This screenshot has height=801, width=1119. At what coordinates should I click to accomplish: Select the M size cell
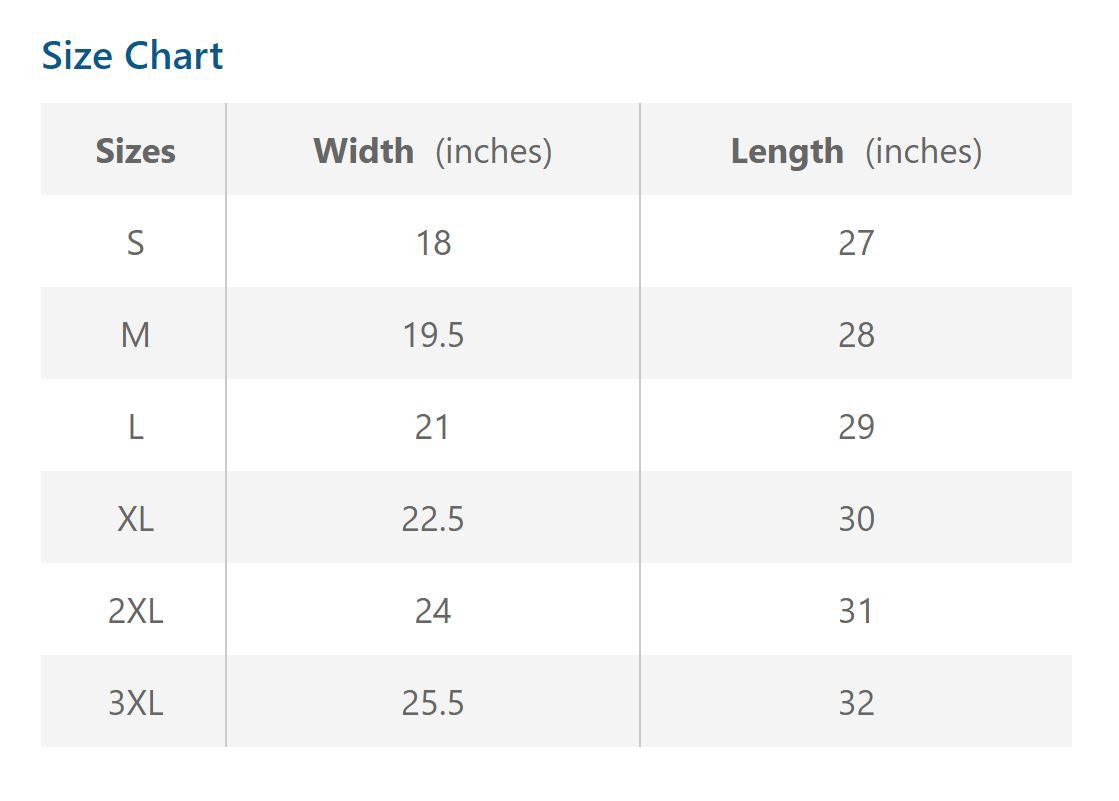(135, 335)
